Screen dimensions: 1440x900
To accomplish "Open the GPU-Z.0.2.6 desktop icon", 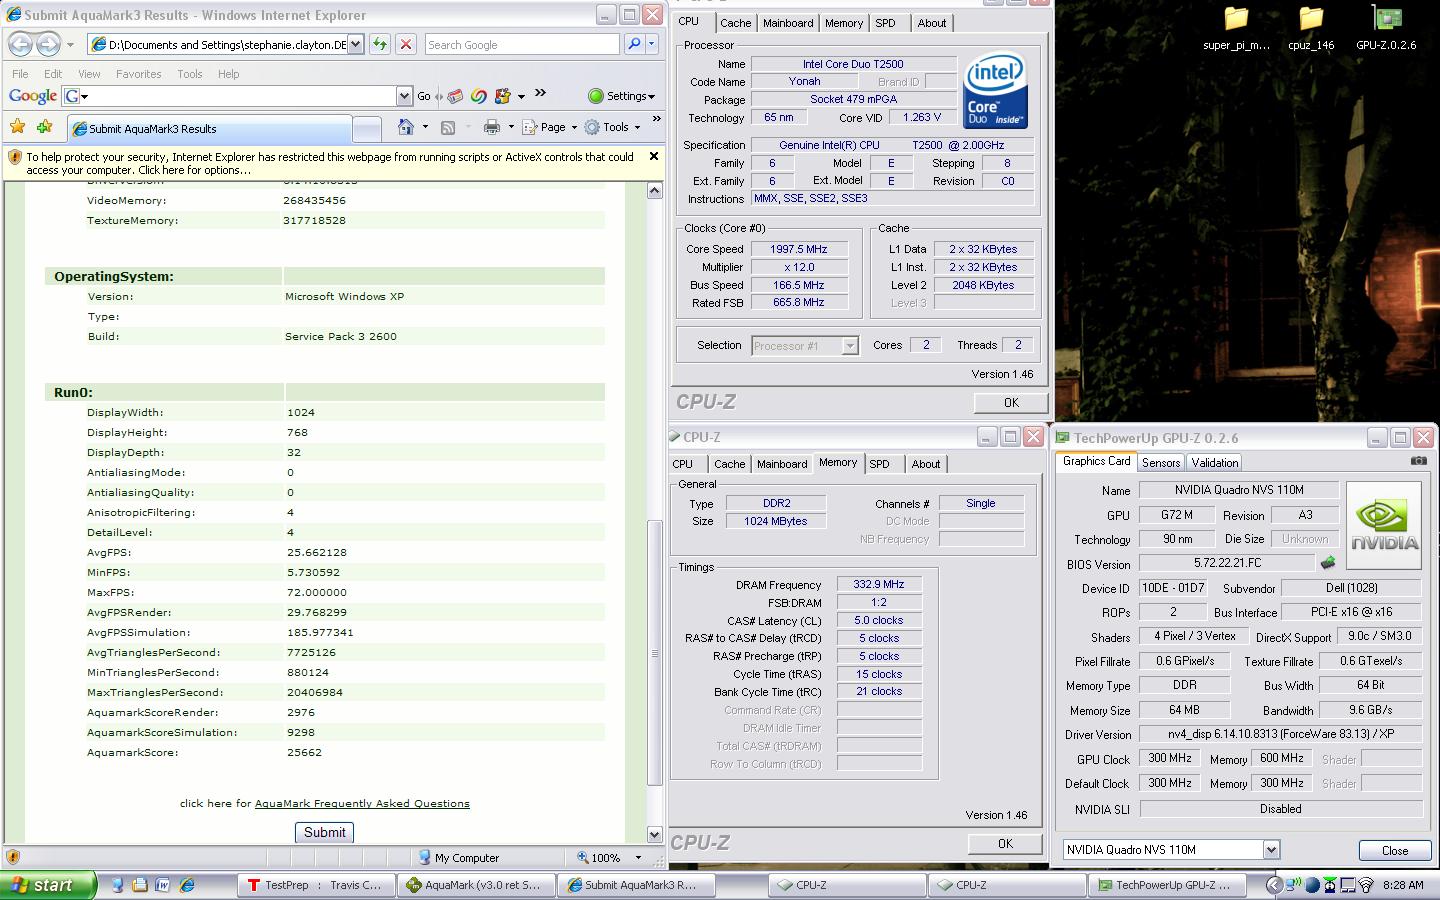I will tap(1386, 28).
